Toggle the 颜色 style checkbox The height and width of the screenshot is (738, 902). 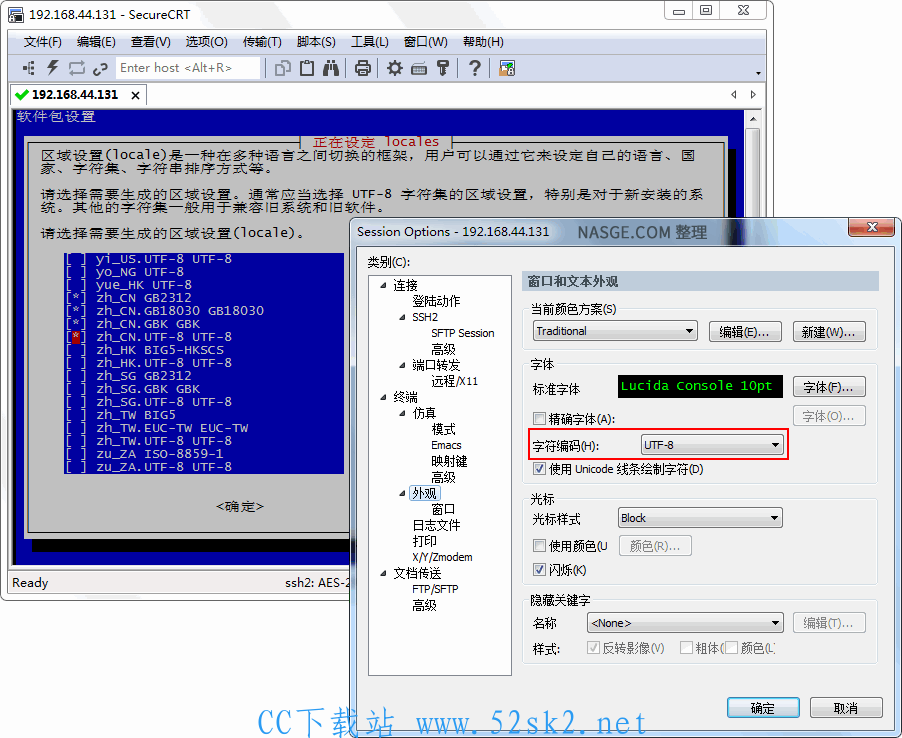731,648
